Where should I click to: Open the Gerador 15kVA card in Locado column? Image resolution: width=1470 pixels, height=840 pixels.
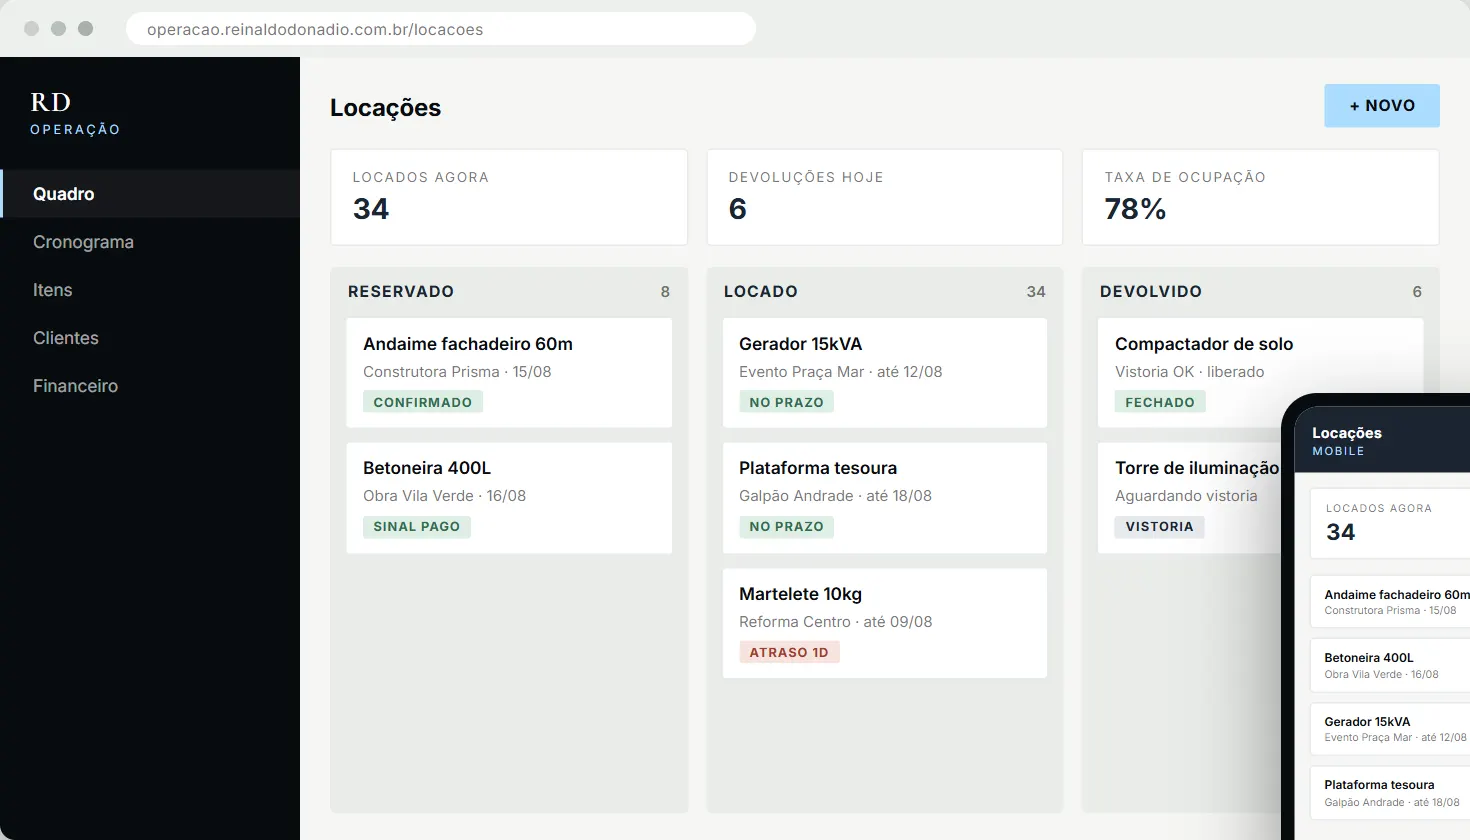tap(885, 373)
